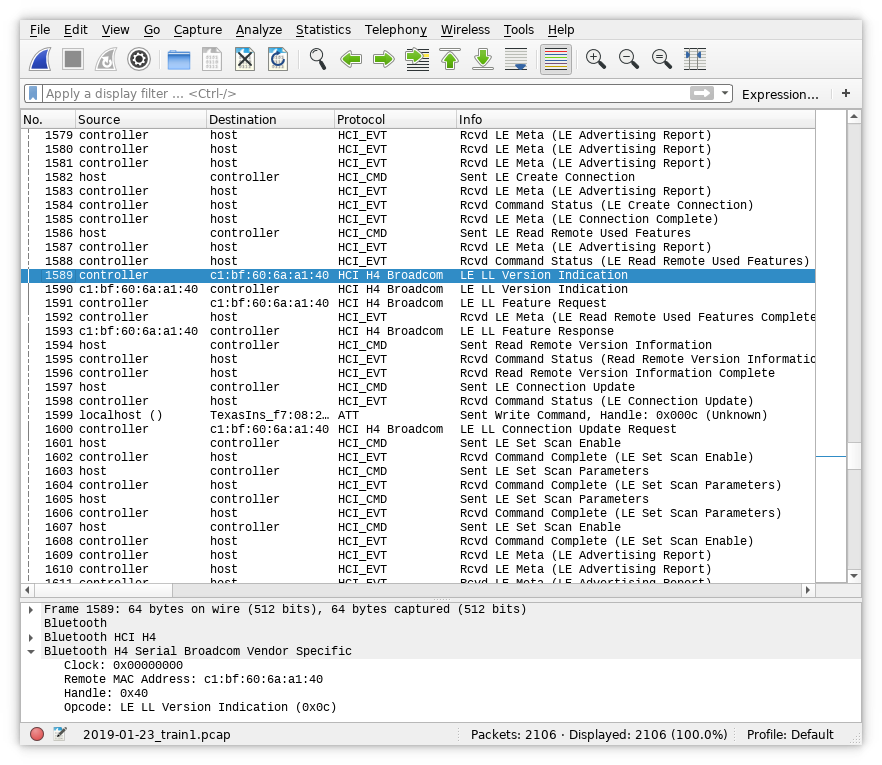Start capture with the shark fin icon

click(x=40, y=59)
